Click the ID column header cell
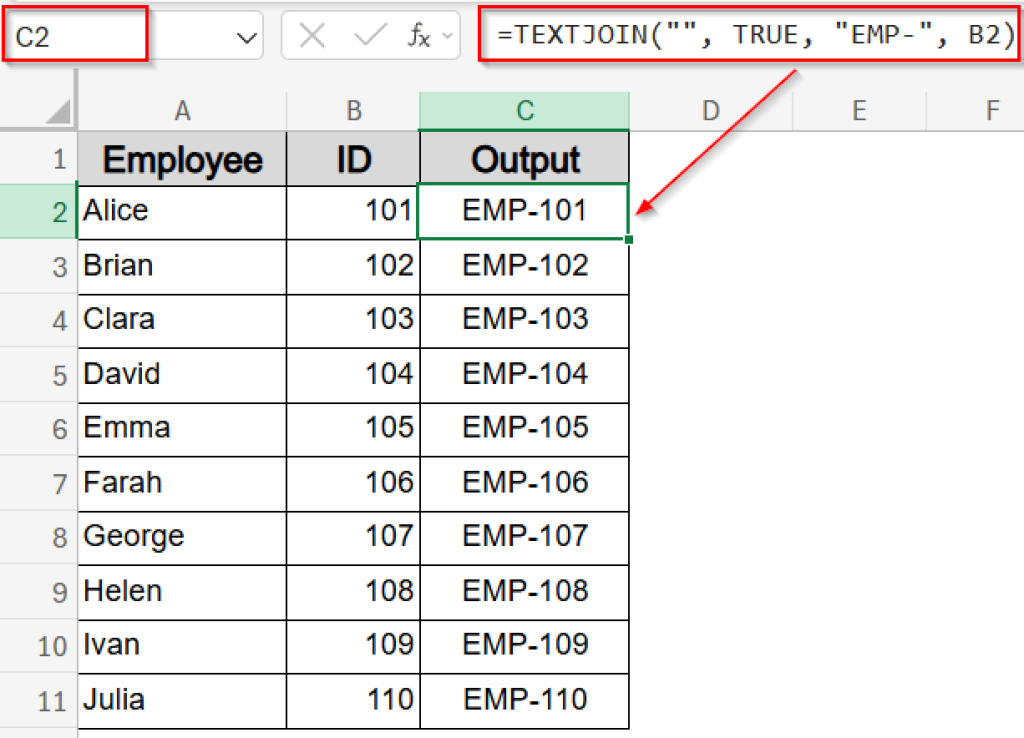 [352, 158]
